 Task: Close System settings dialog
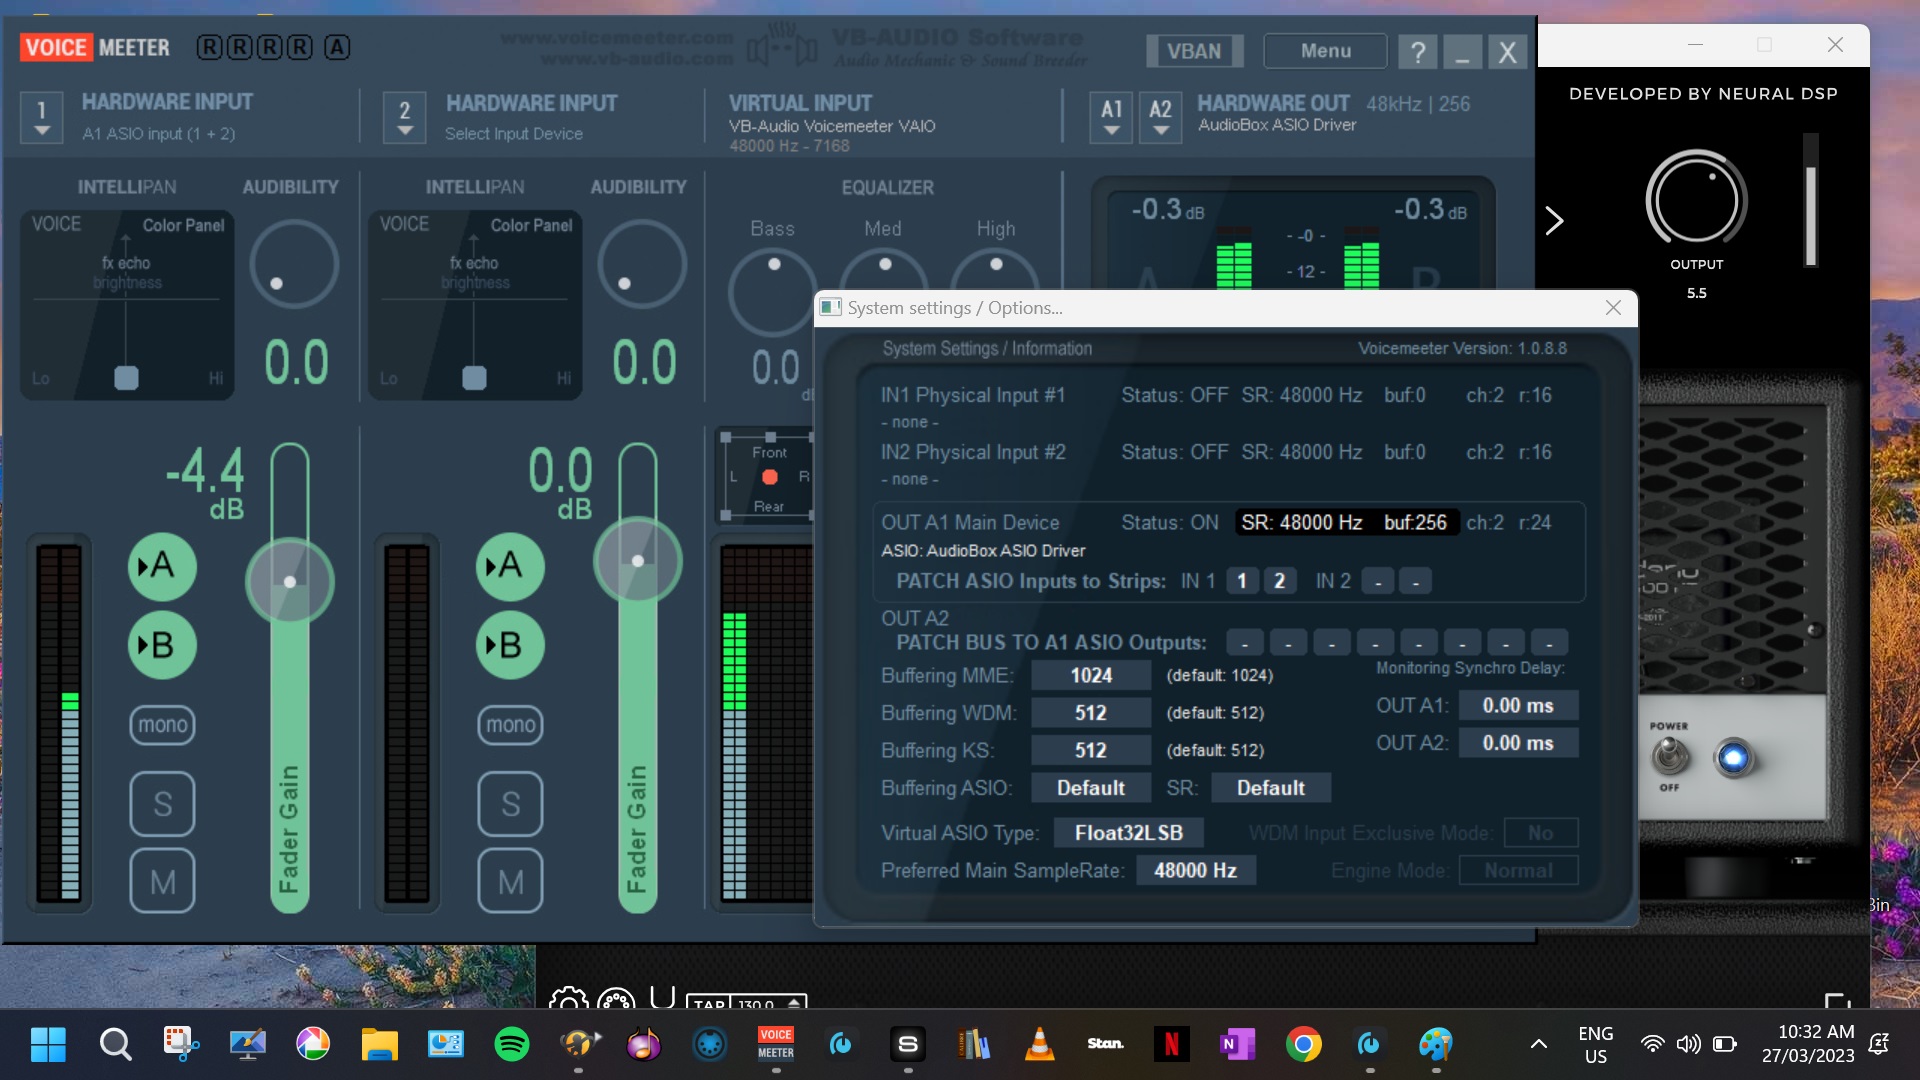tap(1613, 308)
